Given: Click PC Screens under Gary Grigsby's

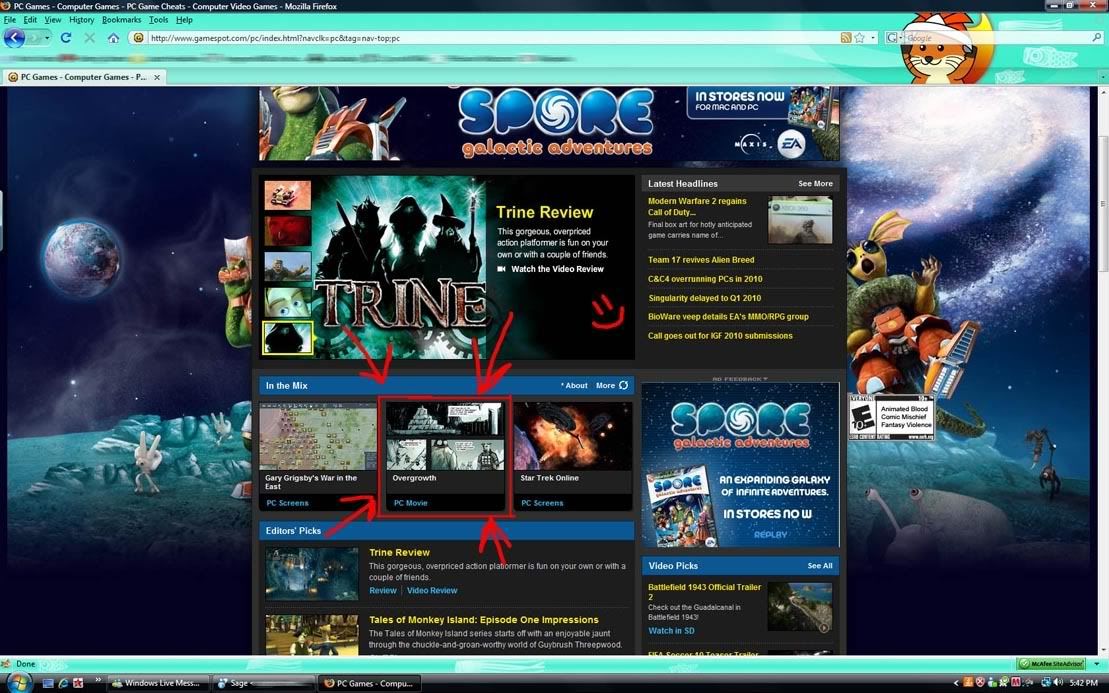Looking at the screenshot, I should click(287, 503).
